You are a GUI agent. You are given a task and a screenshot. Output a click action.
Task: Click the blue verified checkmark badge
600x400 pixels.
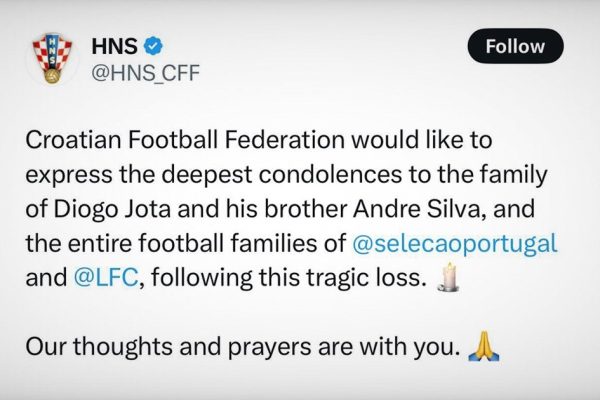pos(153,46)
